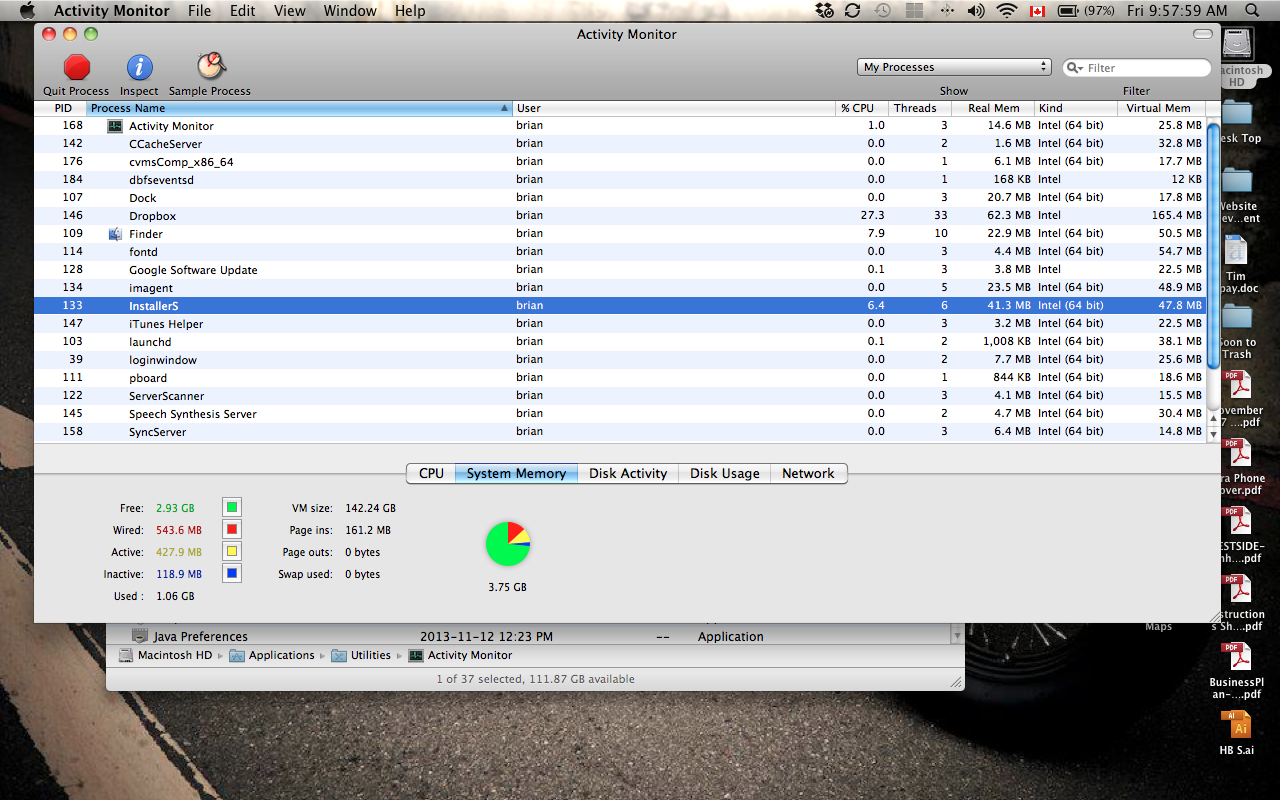Click Macintosh HD in Finder path bar
Viewport: 1280px width, 800px height.
[x=166, y=655]
